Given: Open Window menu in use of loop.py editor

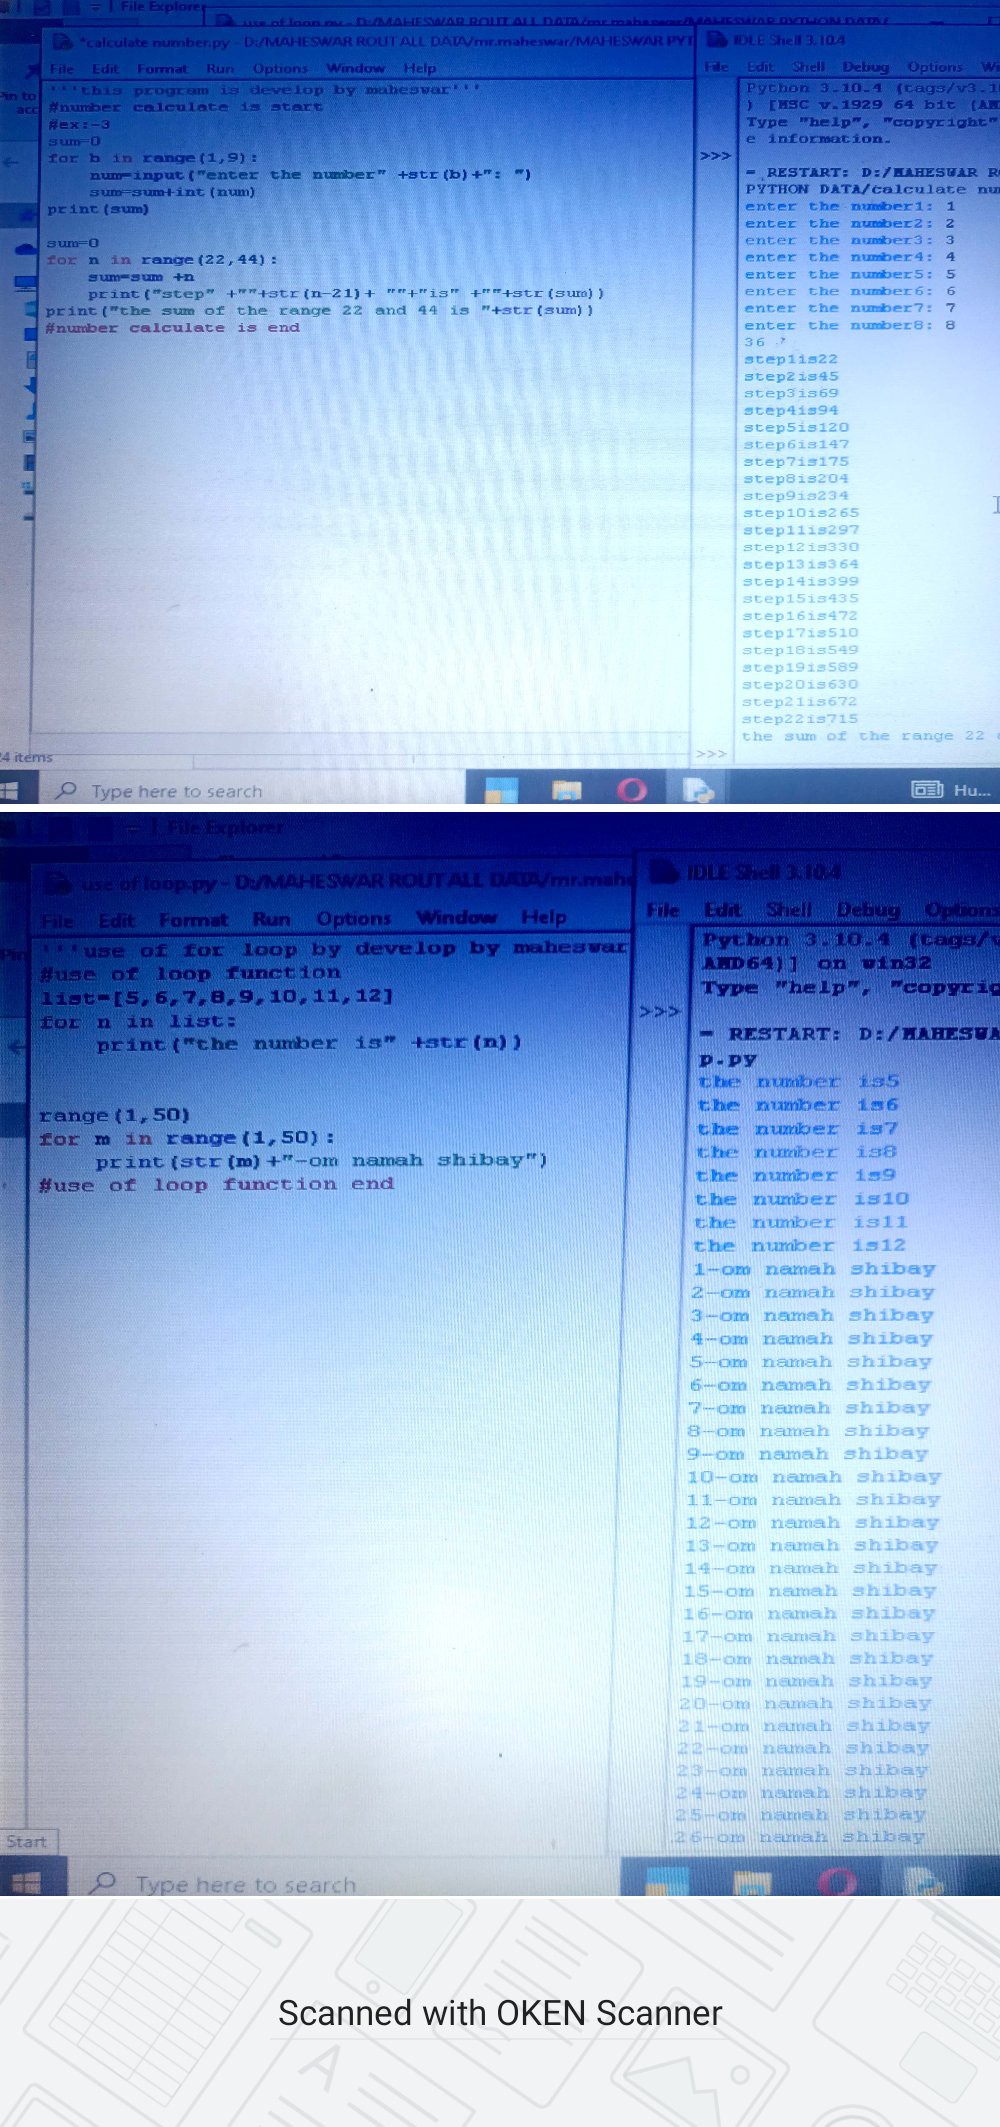Looking at the screenshot, I should 456,918.
